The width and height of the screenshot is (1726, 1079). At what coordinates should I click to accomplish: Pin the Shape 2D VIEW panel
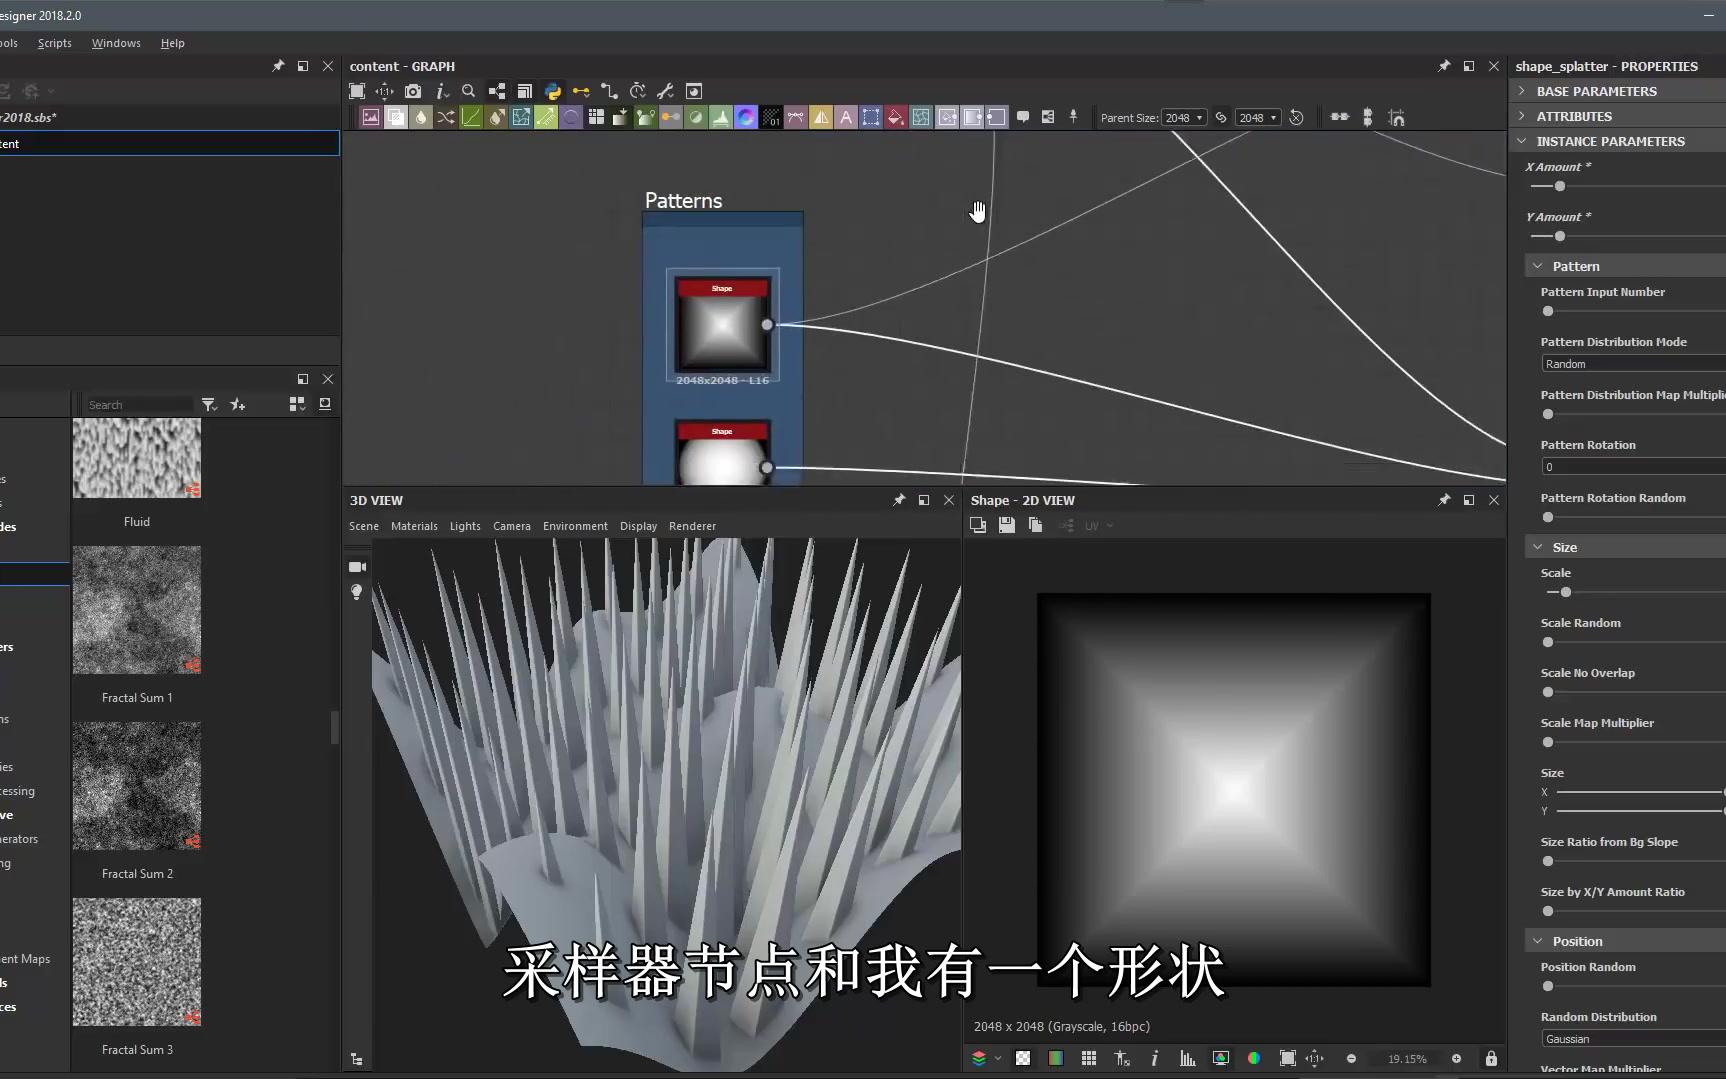pos(1444,500)
